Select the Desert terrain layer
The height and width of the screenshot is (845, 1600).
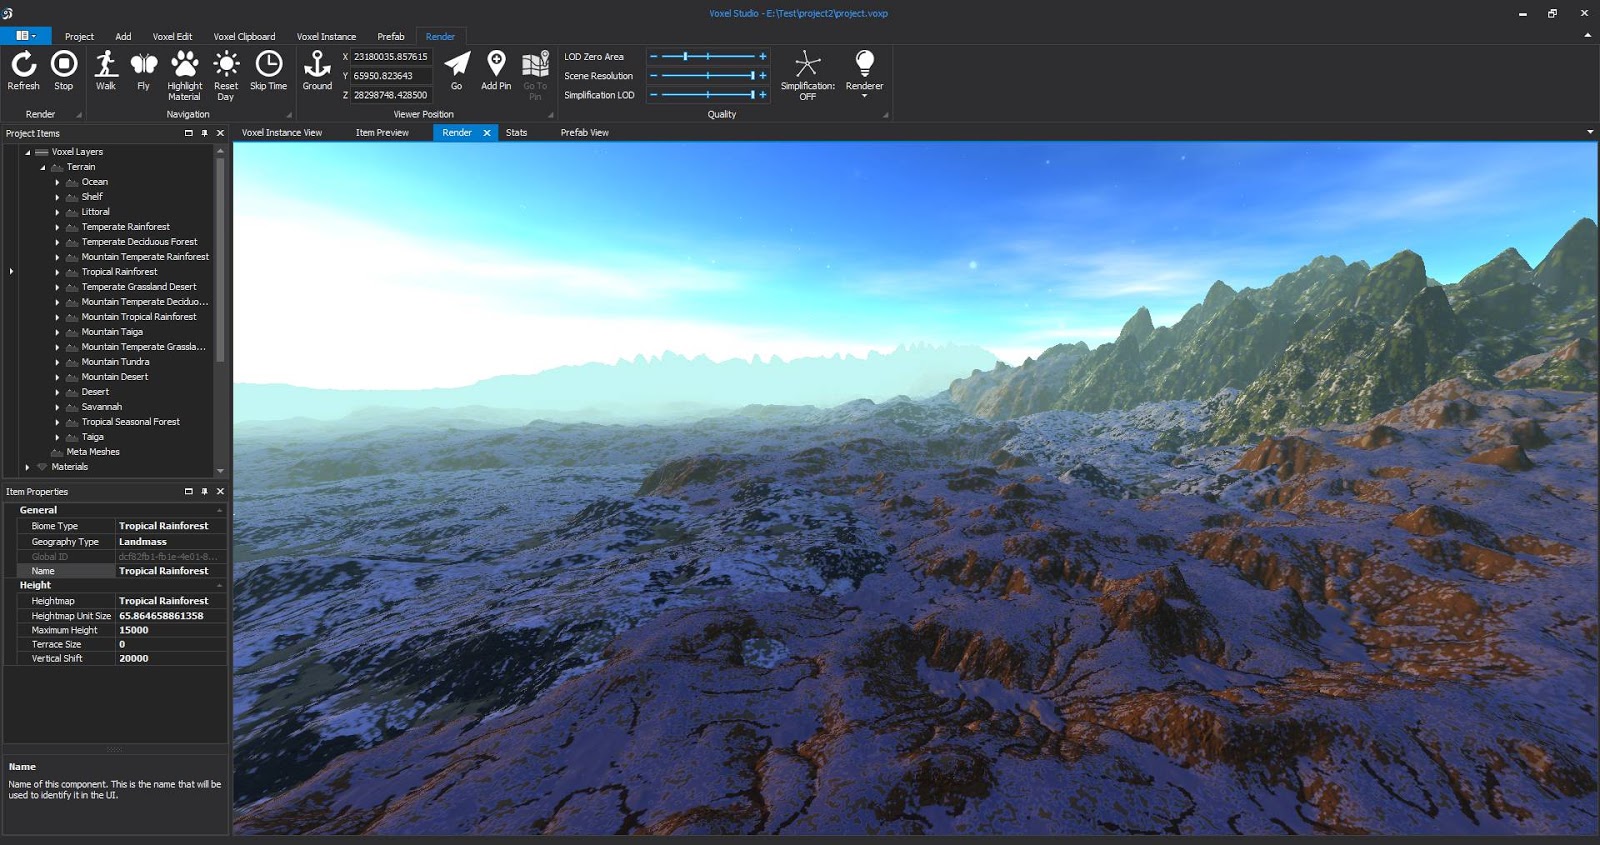pos(96,392)
